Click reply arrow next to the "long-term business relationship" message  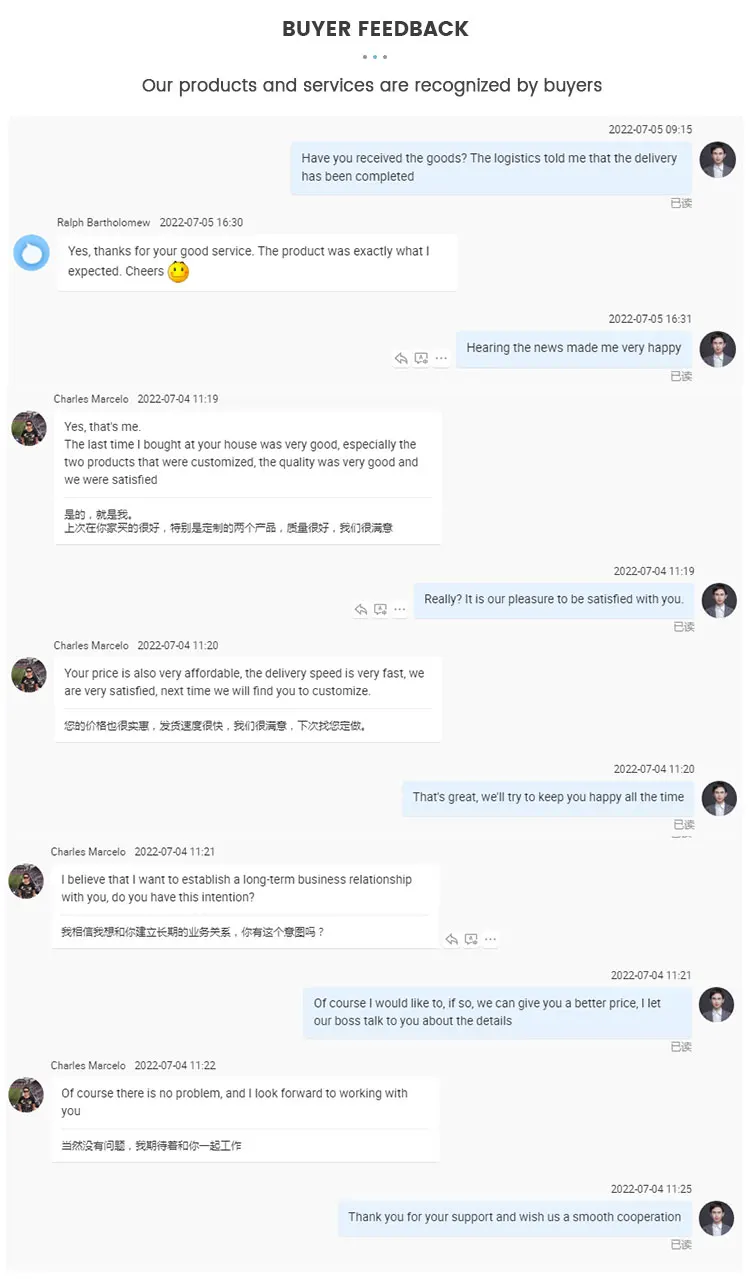[x=452, y=940]
